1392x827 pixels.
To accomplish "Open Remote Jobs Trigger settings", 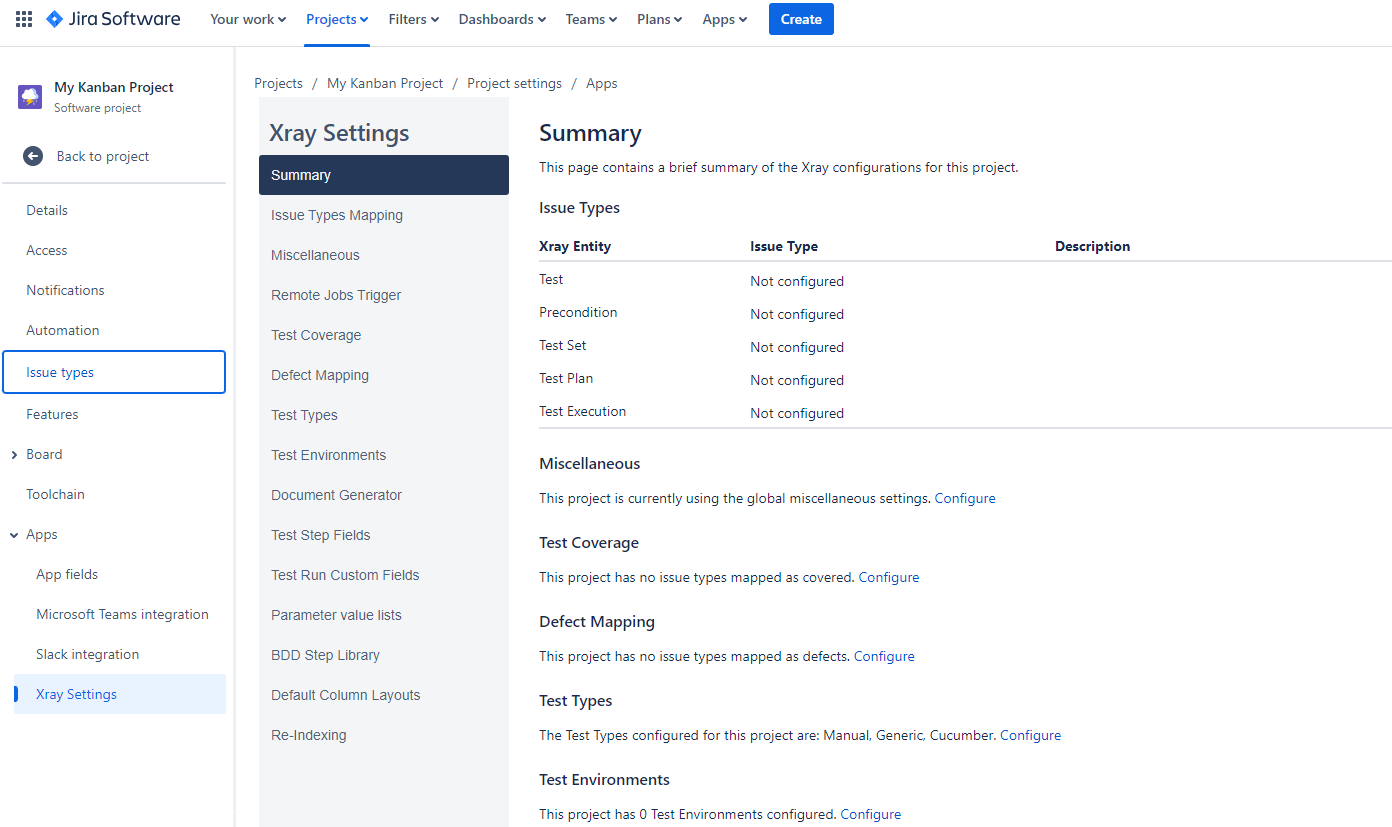I will (384, 295).
